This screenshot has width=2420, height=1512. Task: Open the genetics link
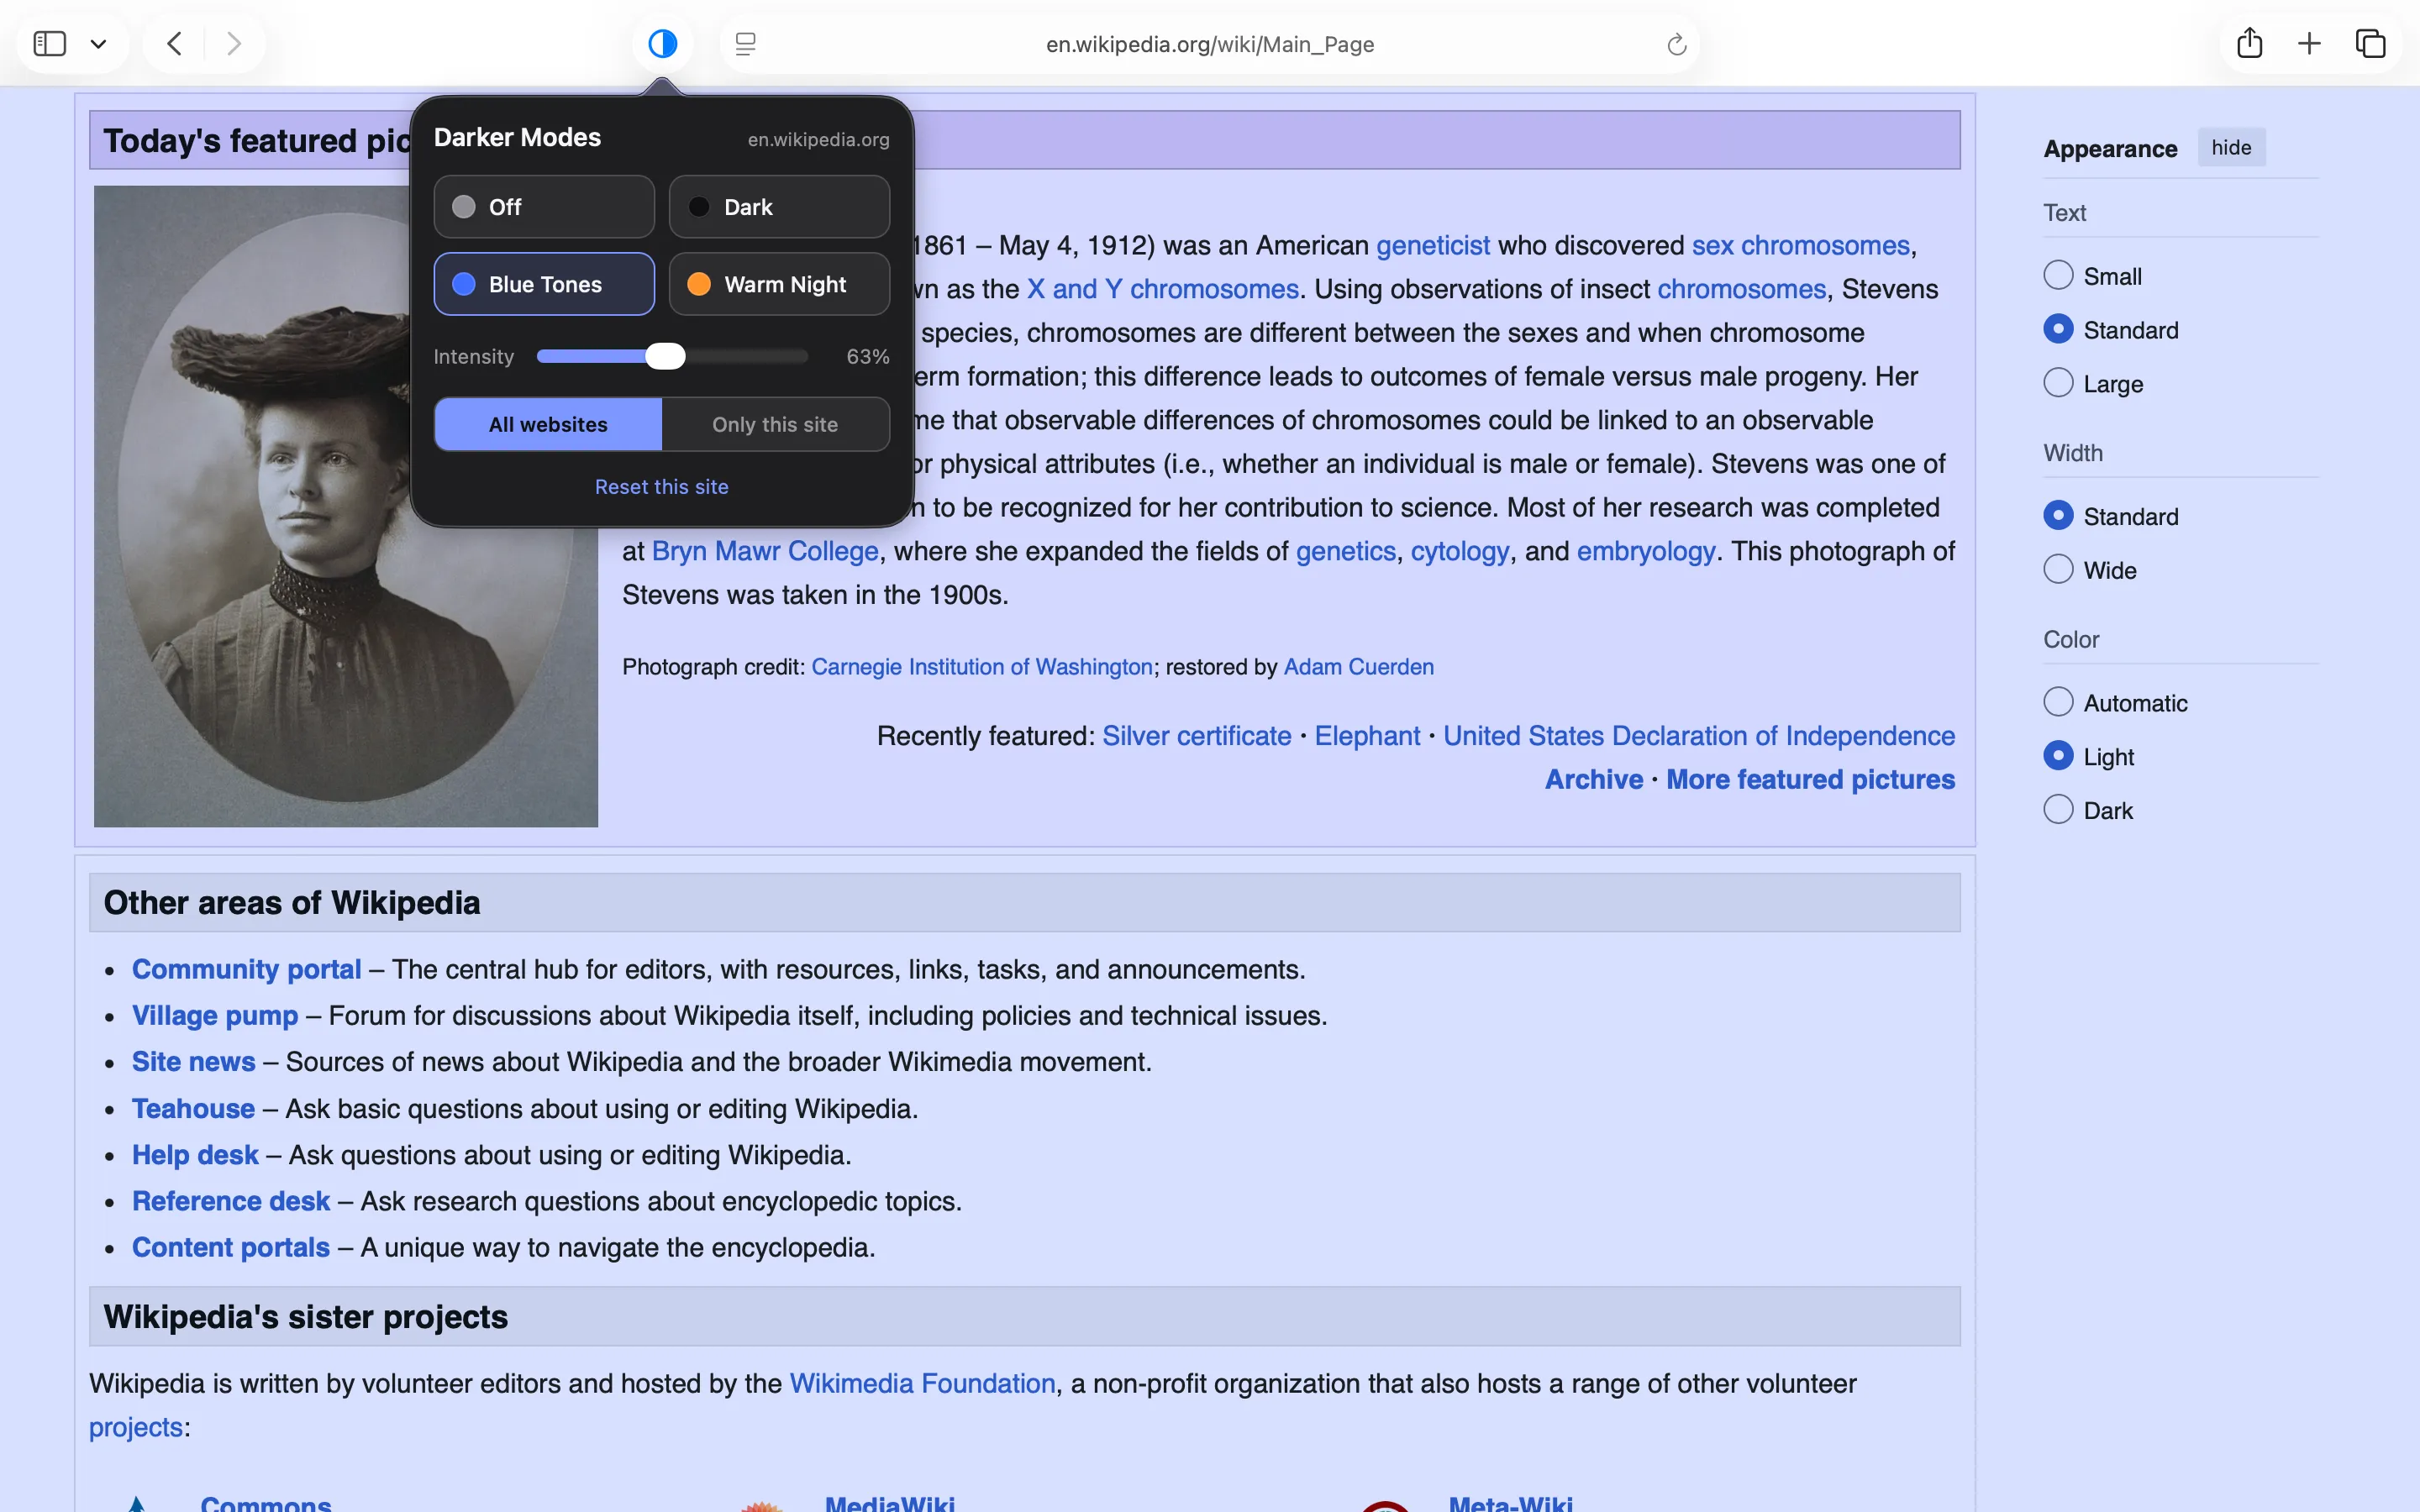(1345, 551)
